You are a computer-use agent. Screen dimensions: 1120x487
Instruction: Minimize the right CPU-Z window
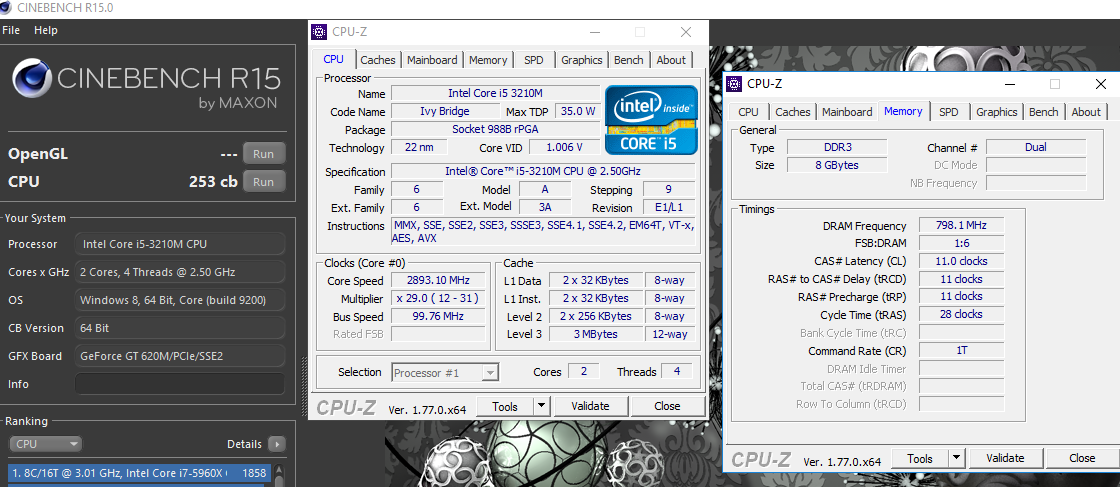pos(1009,84)
